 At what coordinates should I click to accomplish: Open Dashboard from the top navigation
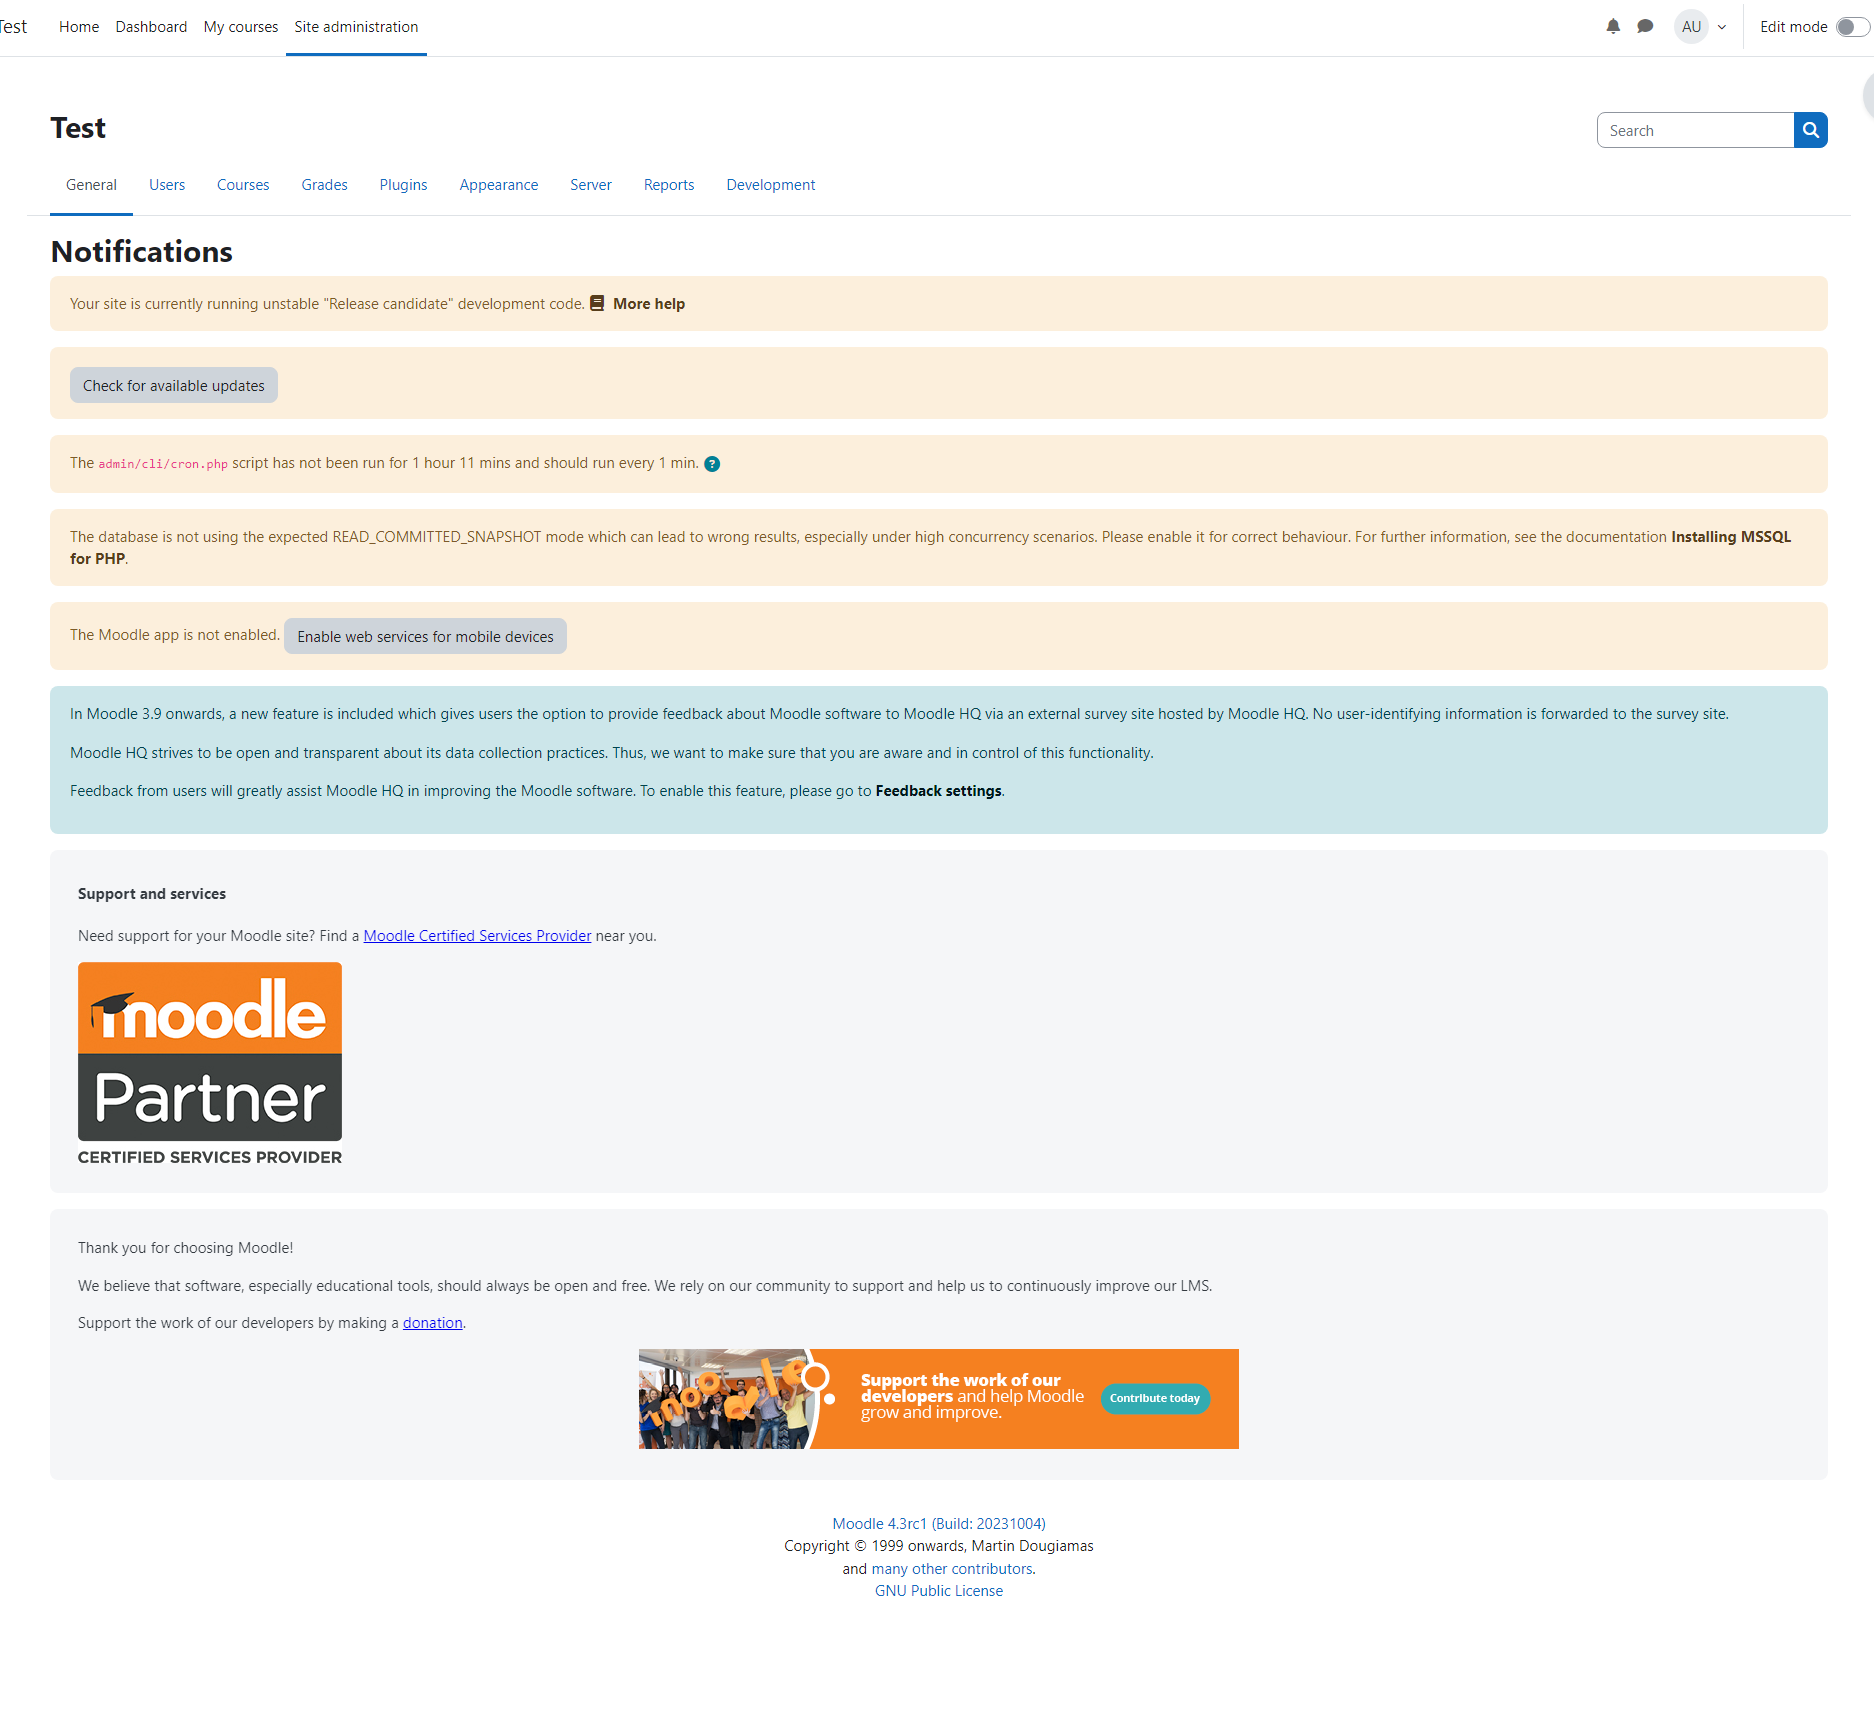151,27
